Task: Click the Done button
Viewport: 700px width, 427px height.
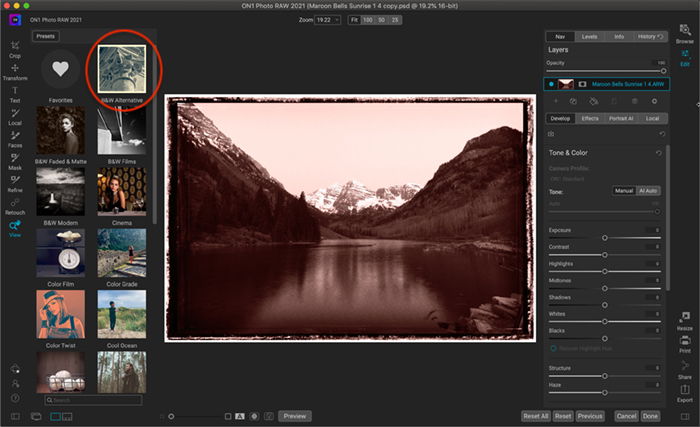Action: [x=651, y=415]
